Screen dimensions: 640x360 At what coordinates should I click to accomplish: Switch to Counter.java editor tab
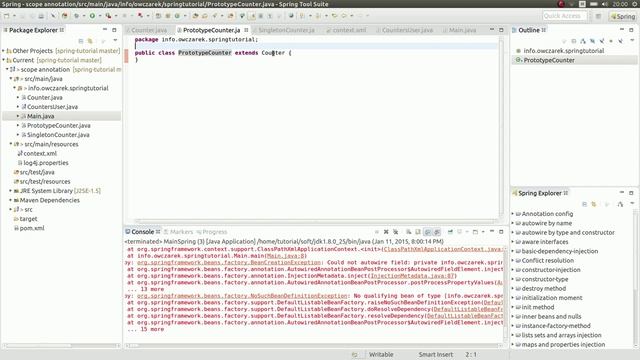tap(149, 30)
